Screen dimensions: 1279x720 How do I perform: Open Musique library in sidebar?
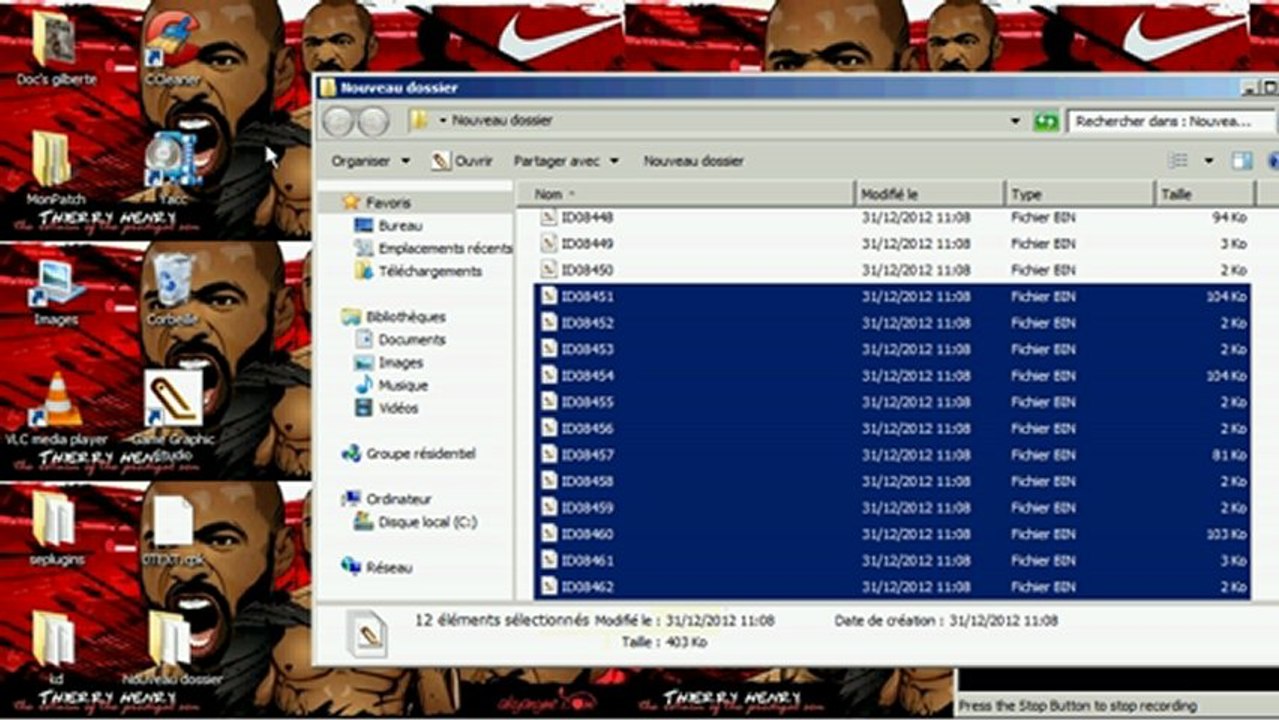(391, 385)
